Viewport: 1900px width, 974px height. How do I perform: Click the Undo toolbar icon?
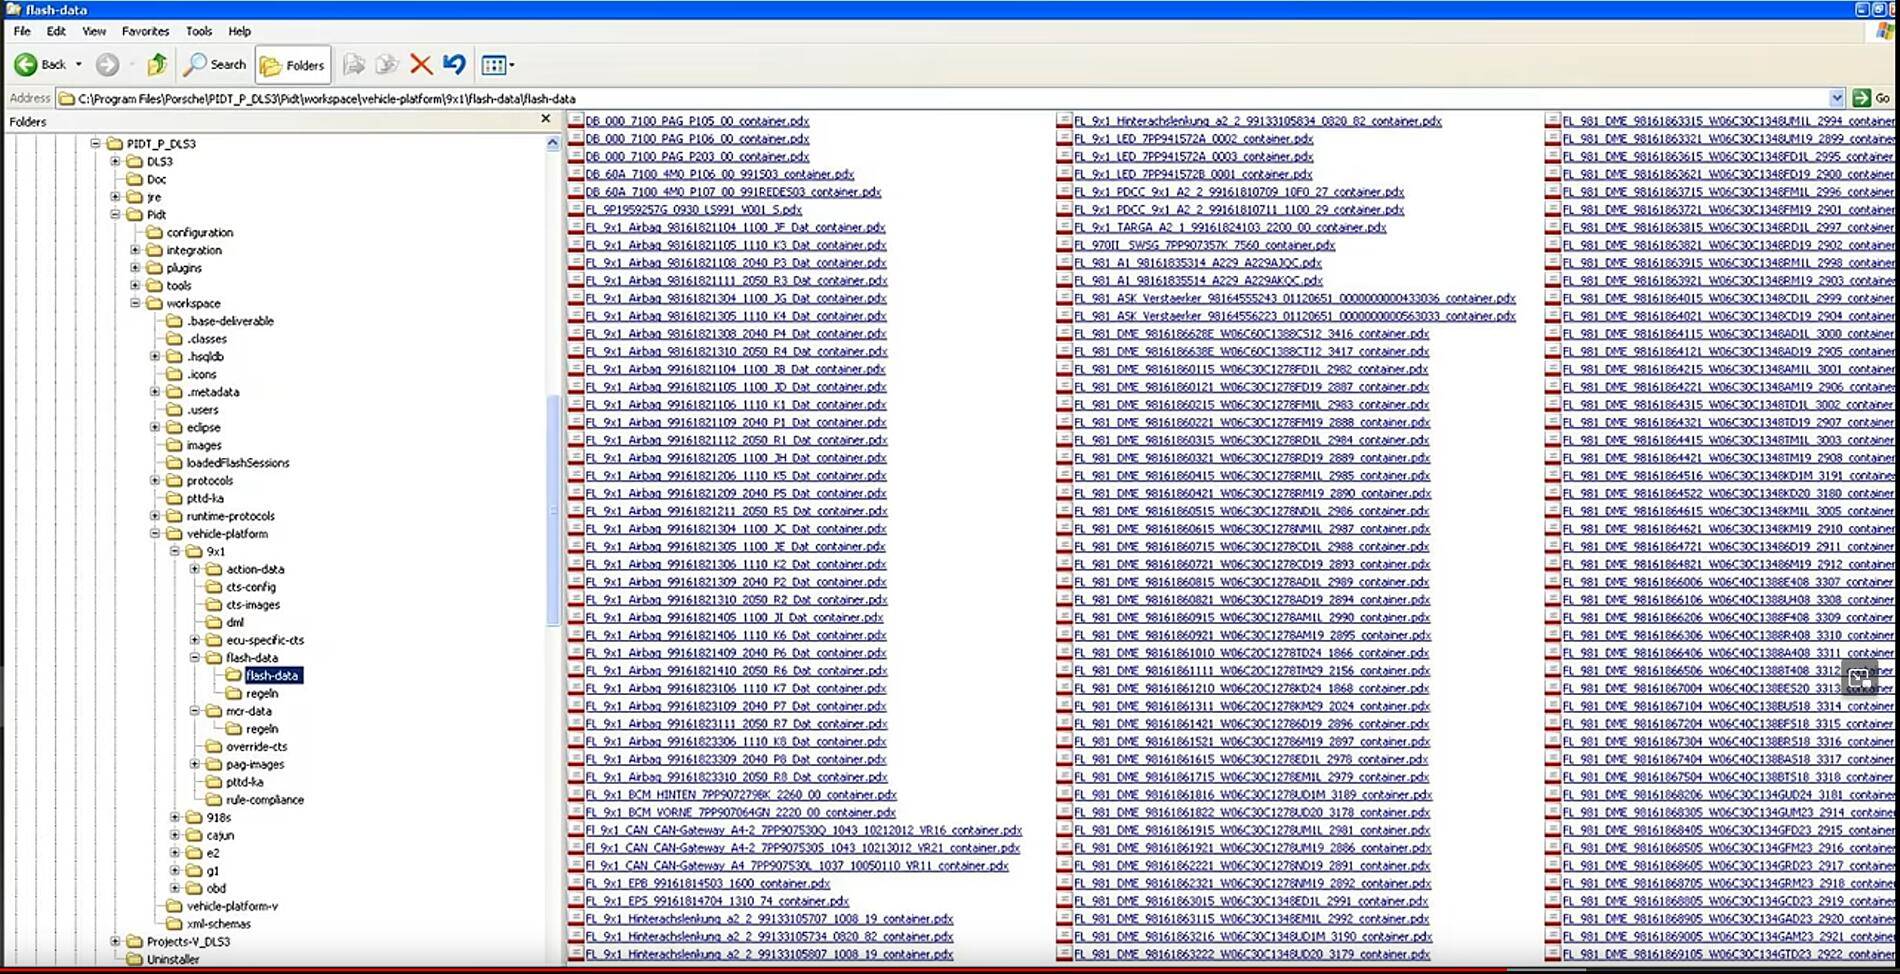454,65
